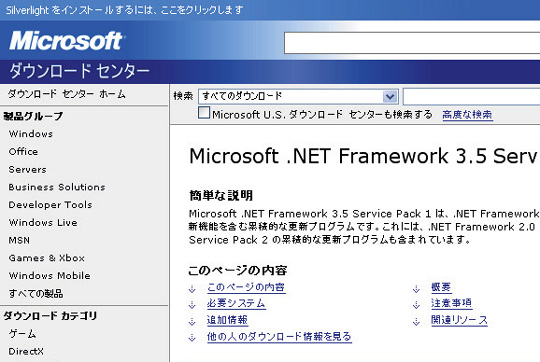The width and height of the screenshot is (540, 362).
Task: Open the Office product group
Action: coord(23,152)
